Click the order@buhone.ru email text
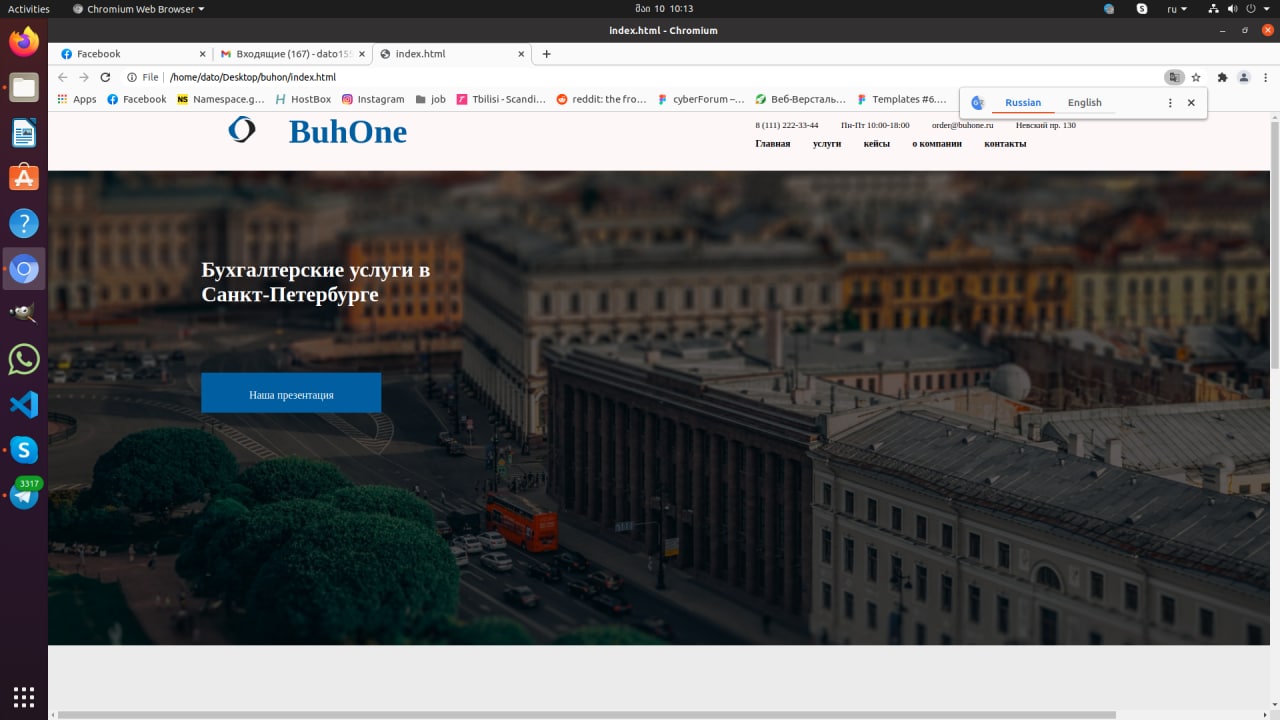The height and width of the screenshot is (720, 1280). coord(962,125)
